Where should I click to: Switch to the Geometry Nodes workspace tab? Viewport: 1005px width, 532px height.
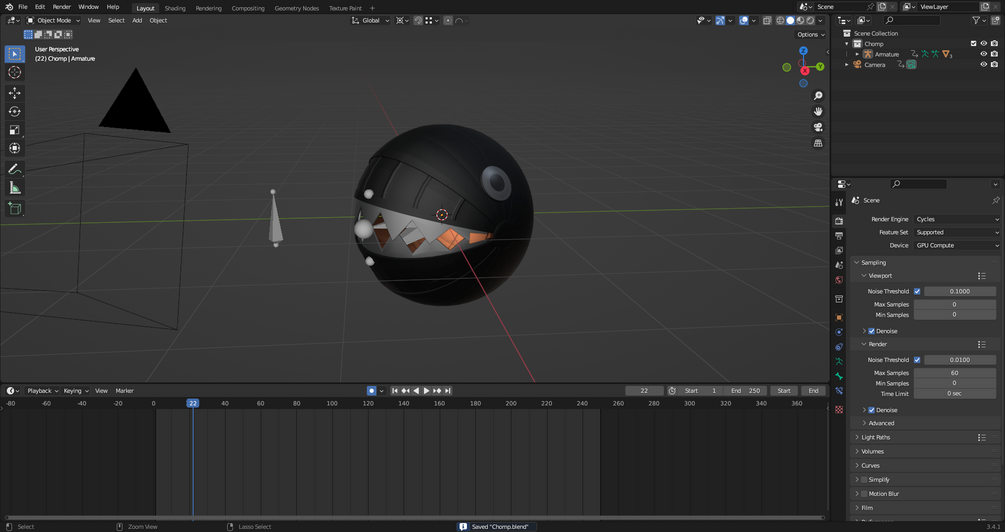tap(297, 8)
